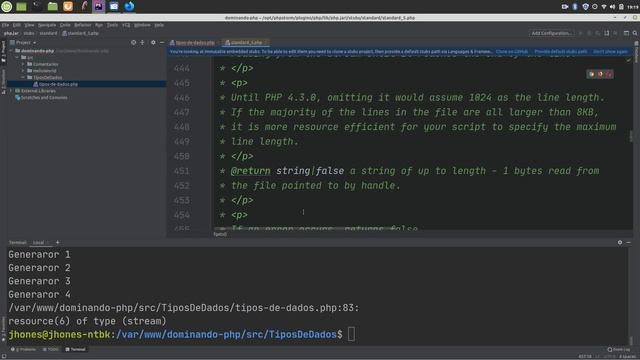Click the vertical Structure side tab
Viewport: 640px width, 360px height.
click(x=3, y=81)
